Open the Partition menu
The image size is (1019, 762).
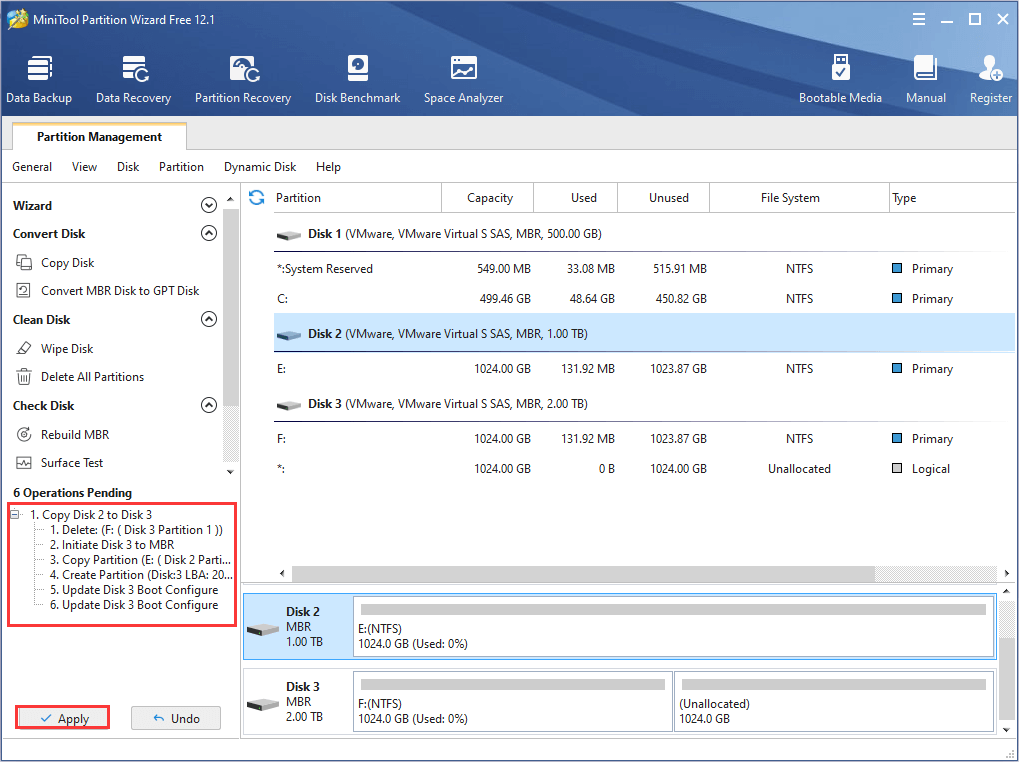pyautogui.click(x=181, y=167)
